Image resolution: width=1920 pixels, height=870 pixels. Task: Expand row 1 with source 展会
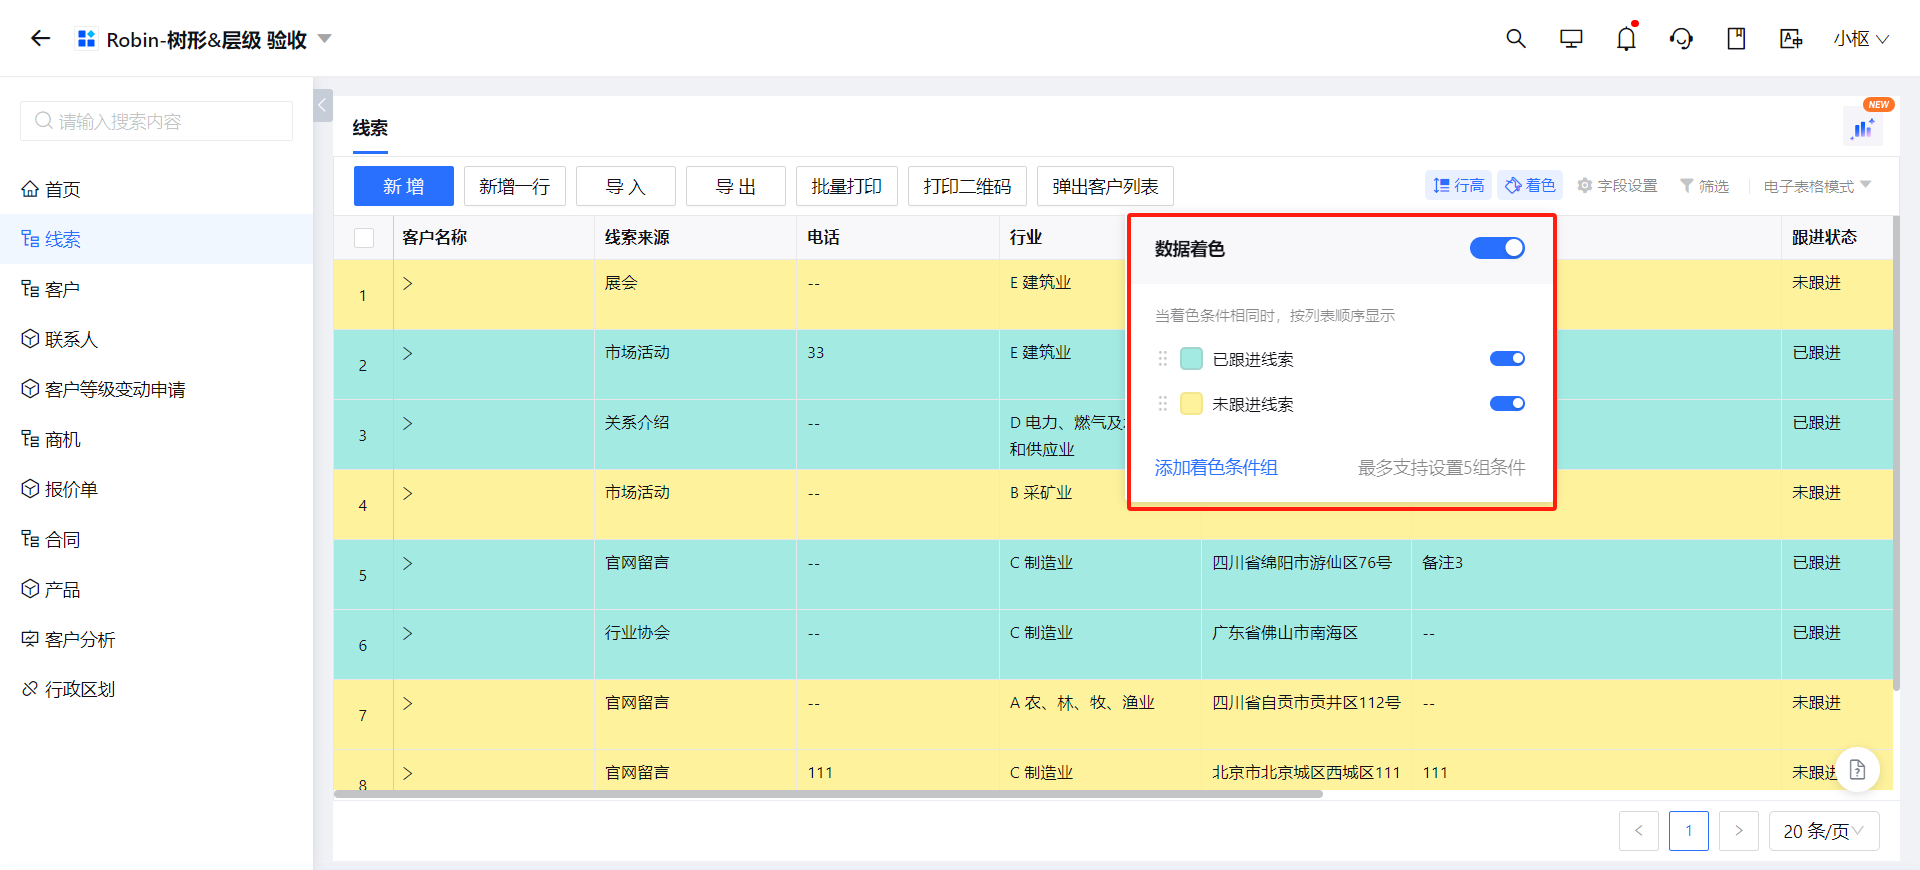[408, 283]
